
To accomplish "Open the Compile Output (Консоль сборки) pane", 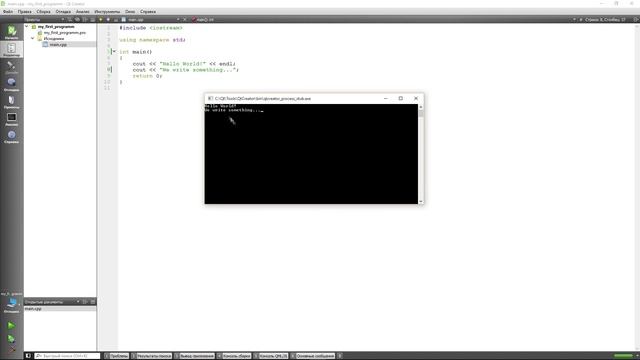I will [x=234, y=356].
